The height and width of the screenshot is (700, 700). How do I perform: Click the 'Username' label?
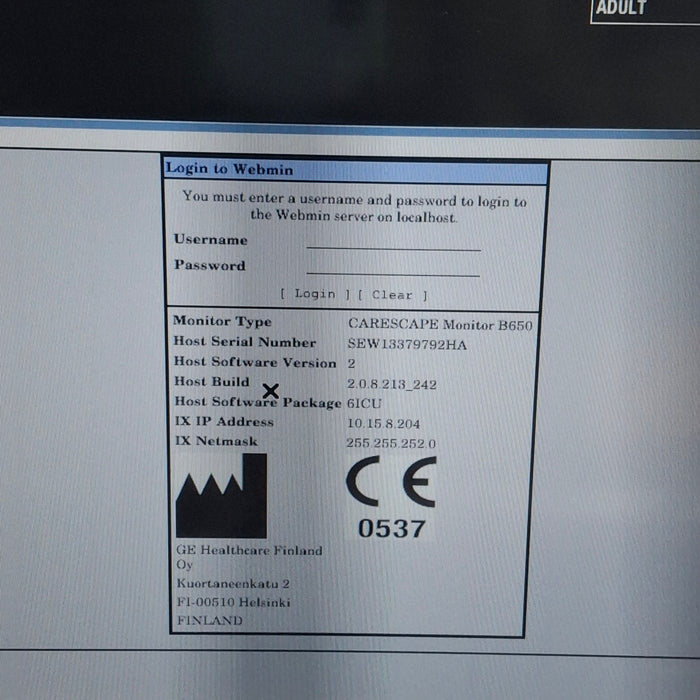point(211,240)
